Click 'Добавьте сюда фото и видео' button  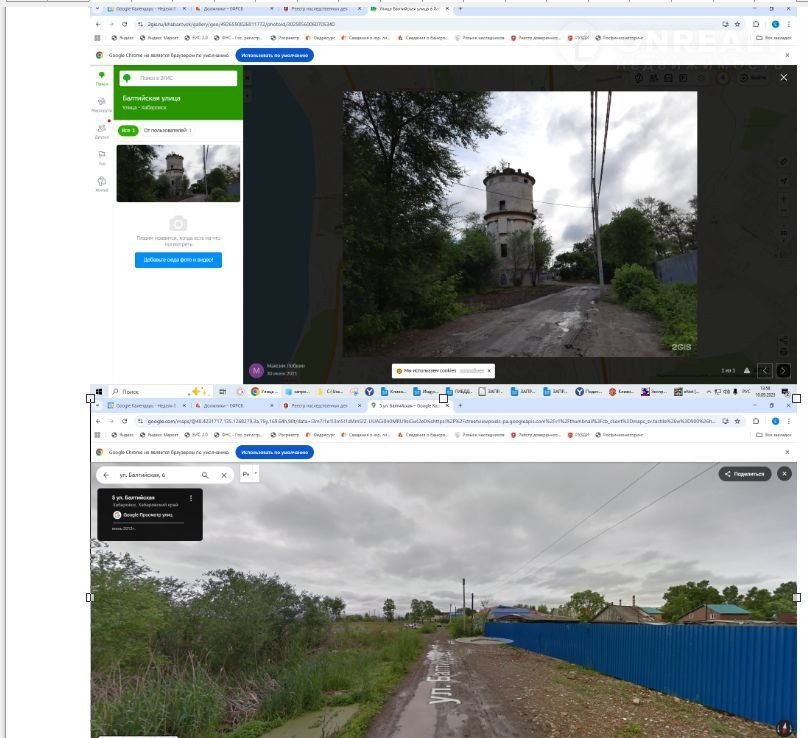[178, 260]
